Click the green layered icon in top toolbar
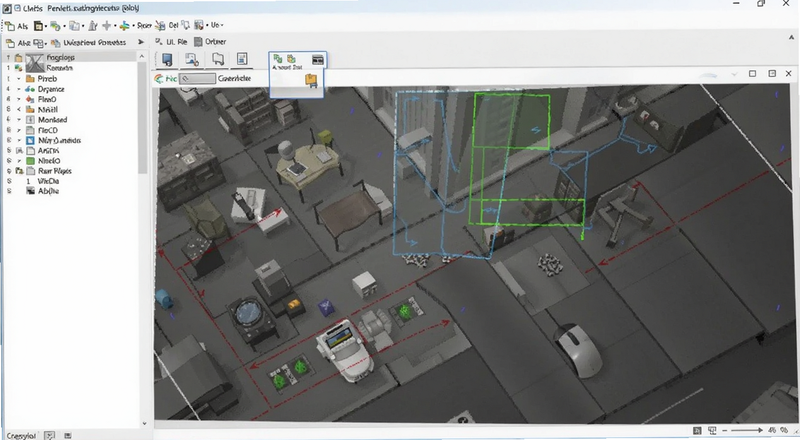 tap(55, 26)
